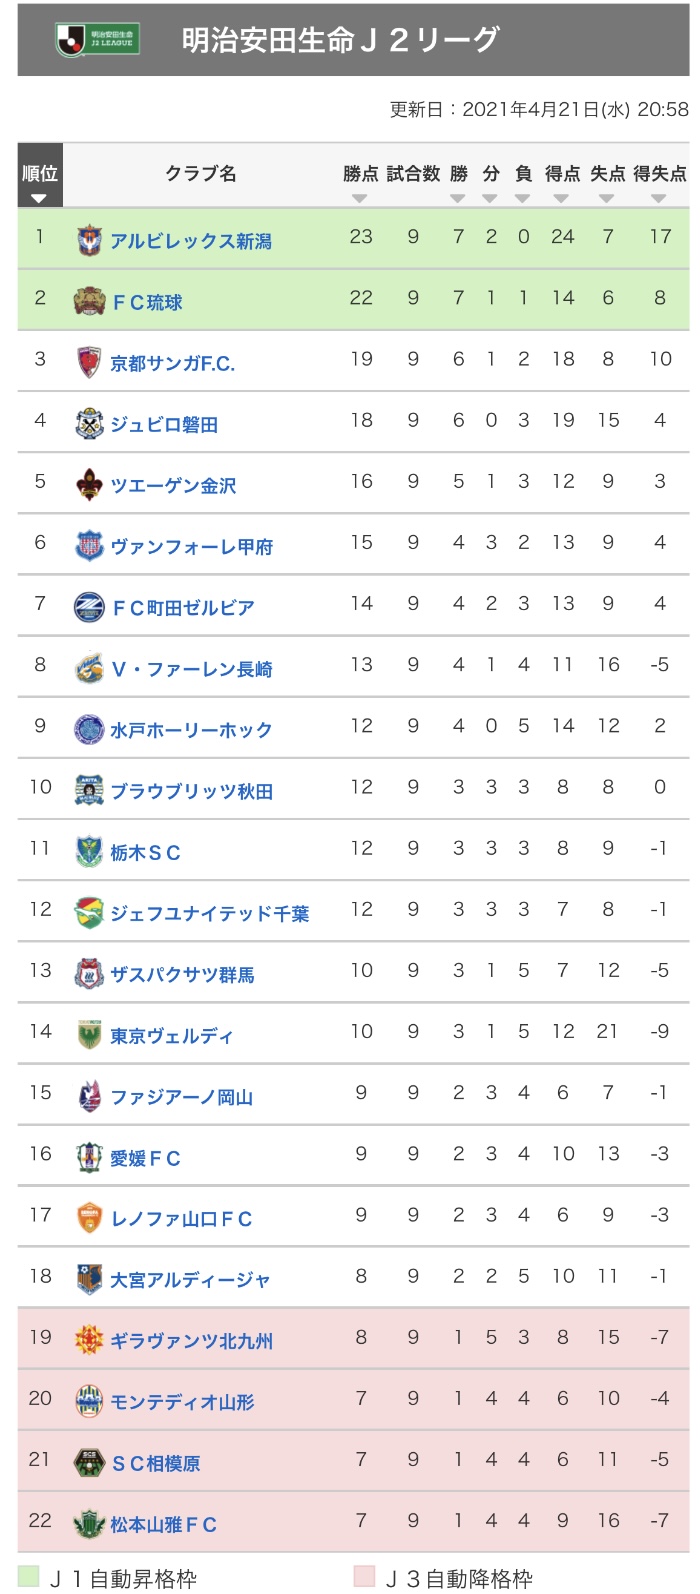The width and height of the screenshot is (700, 1594).
Task: Open the 水戸ホーリーホック club link
Action: point(191,730)
